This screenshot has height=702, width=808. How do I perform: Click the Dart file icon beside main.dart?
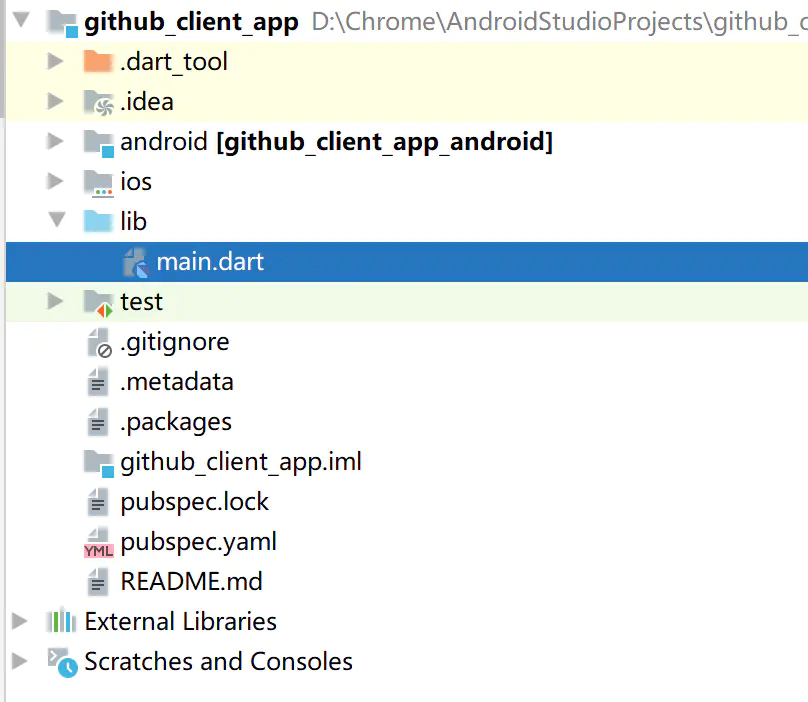tap(135, 262)
